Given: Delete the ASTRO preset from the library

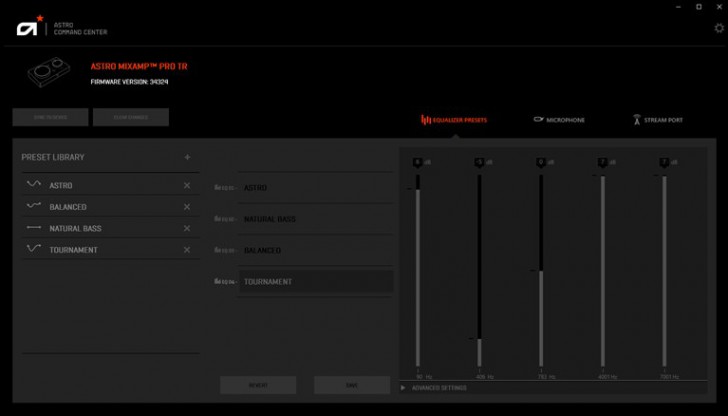Looking at the screenshot, I should pyautogui.click(x=187, y=185).
